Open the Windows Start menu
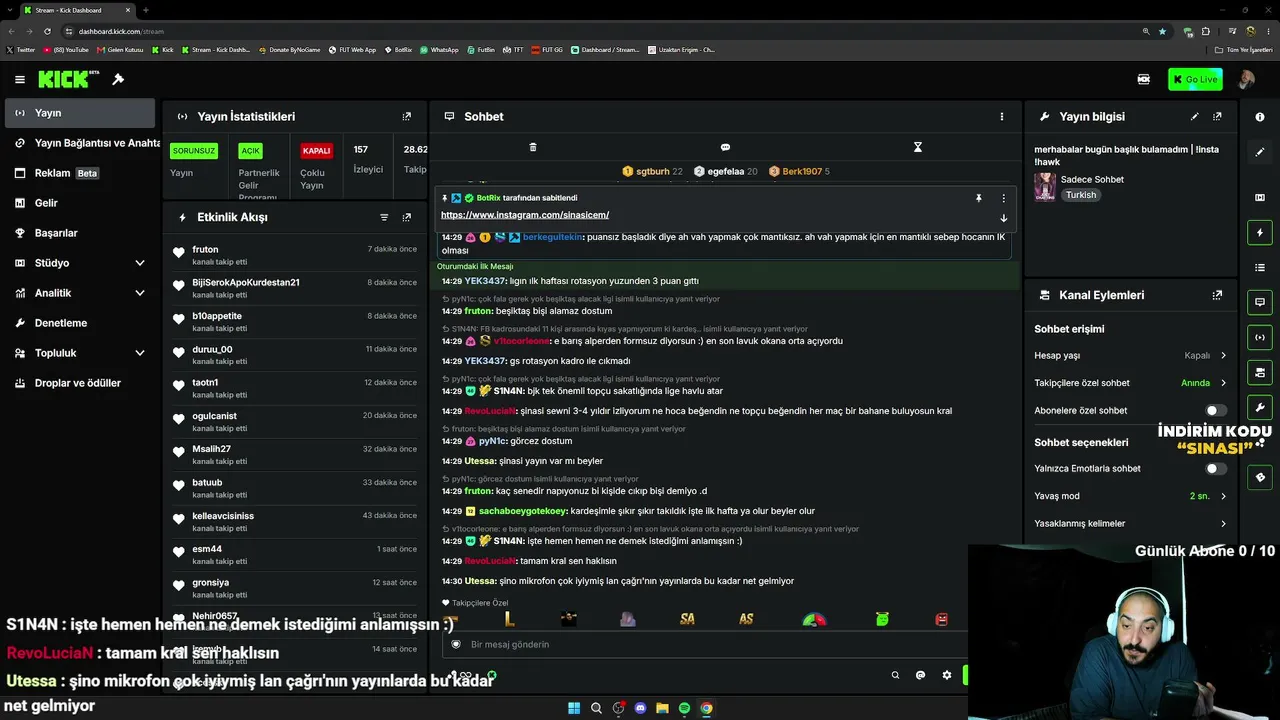1280x720 pixels. (x=574, y=708)
